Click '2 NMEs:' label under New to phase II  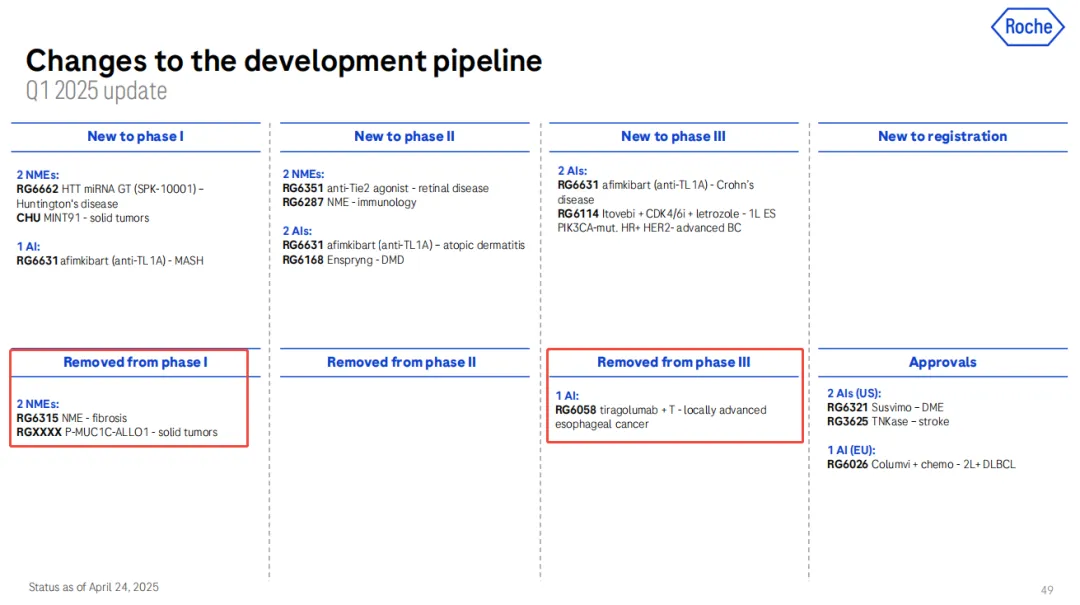coord(303,174)
